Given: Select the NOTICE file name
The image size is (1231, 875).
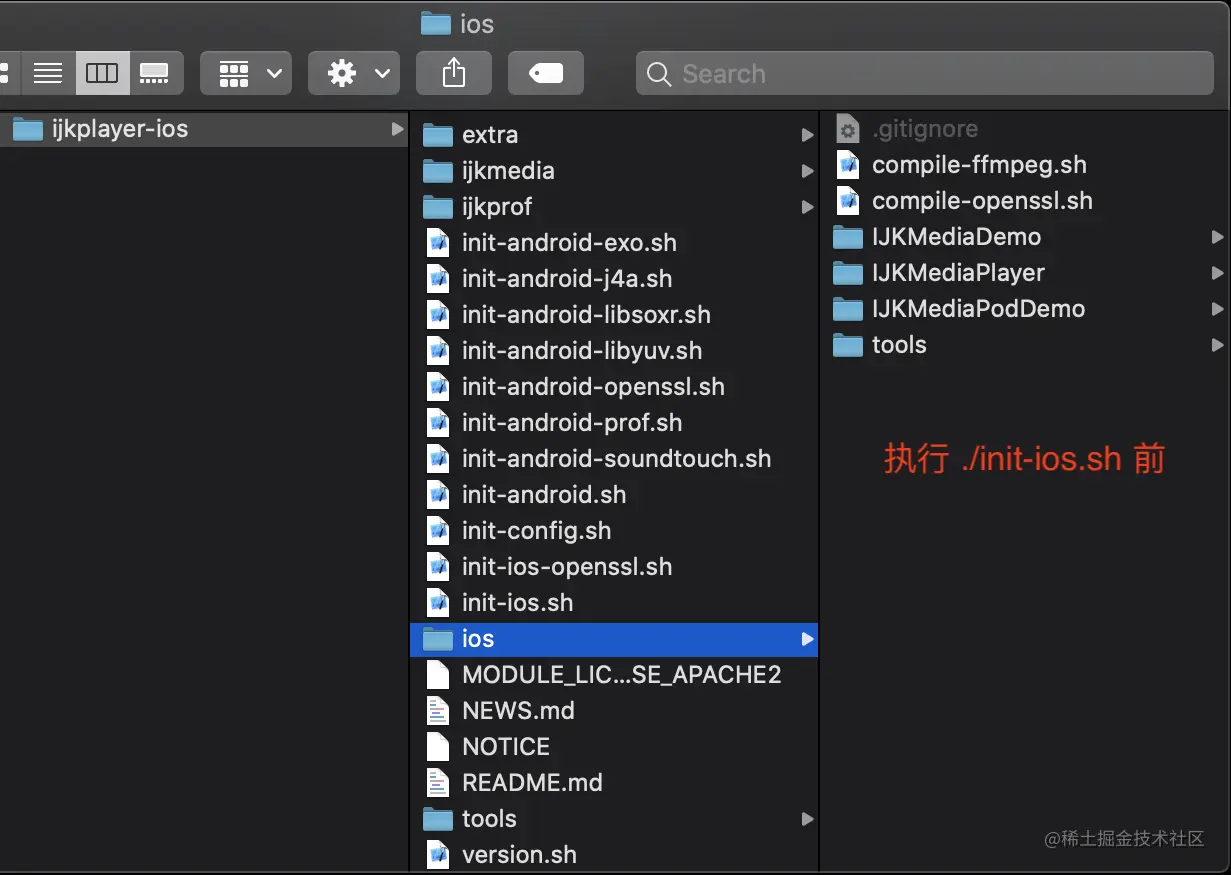Looking at the screenshot, I should tap(506, 747).
